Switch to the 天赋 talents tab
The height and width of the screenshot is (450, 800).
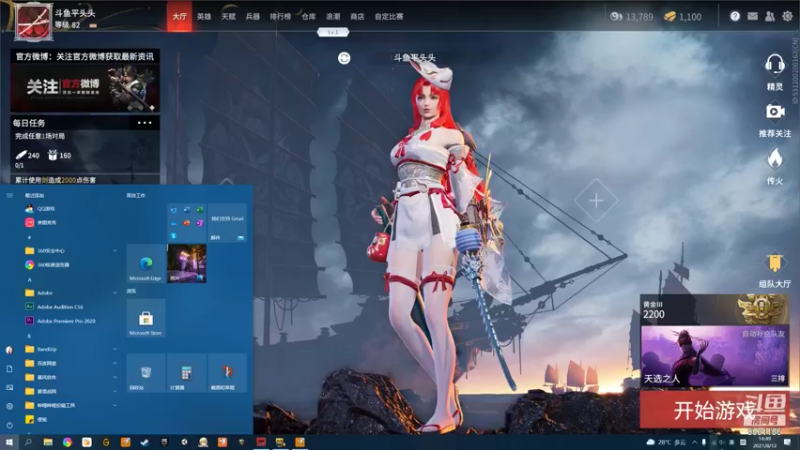point(228,16)
